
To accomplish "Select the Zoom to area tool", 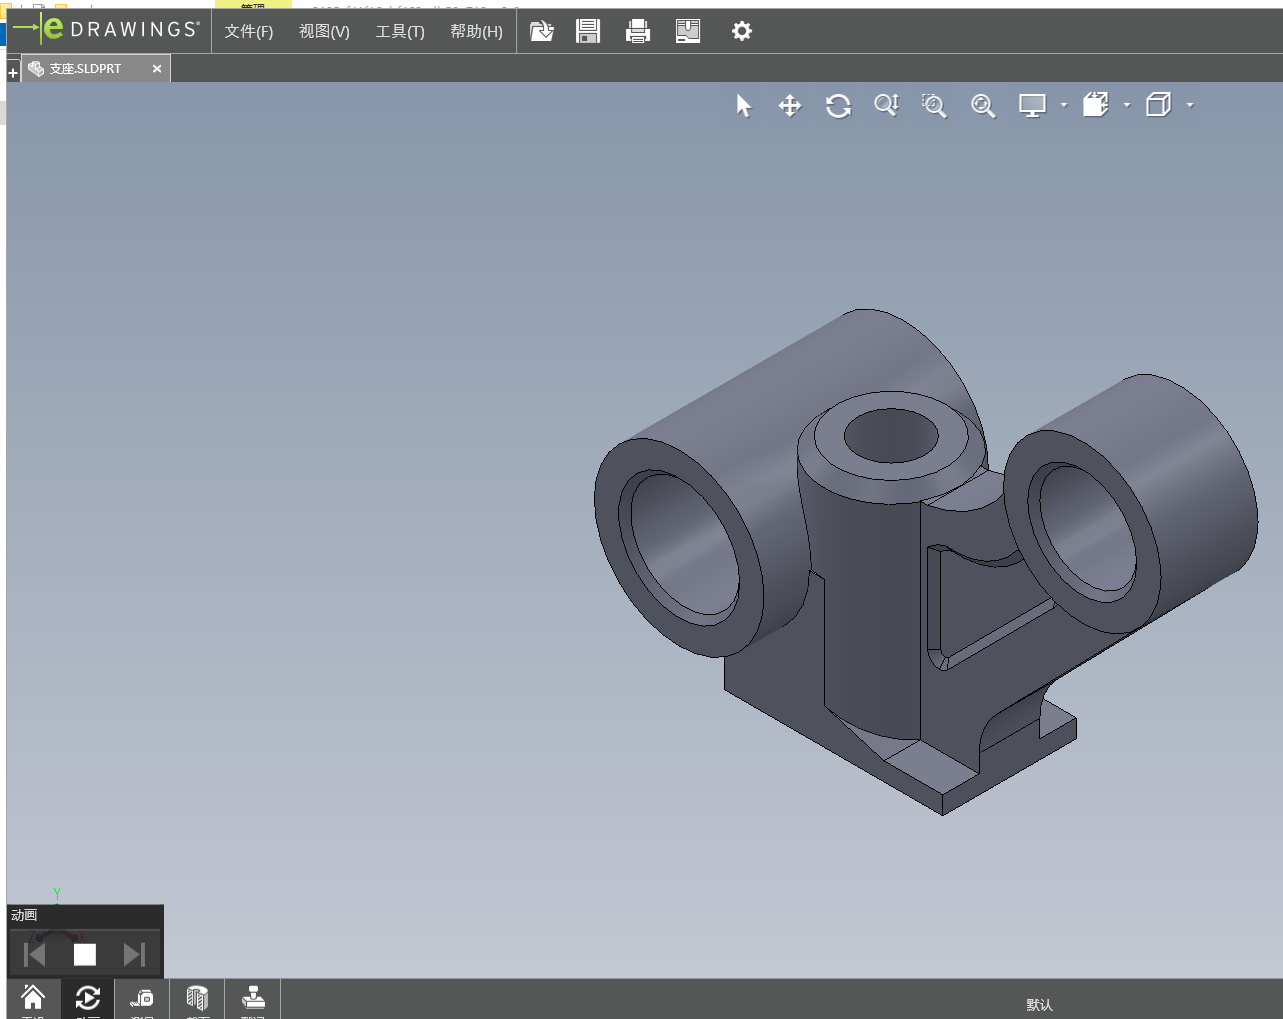I will pyautogui.click(x=934, y=106).
